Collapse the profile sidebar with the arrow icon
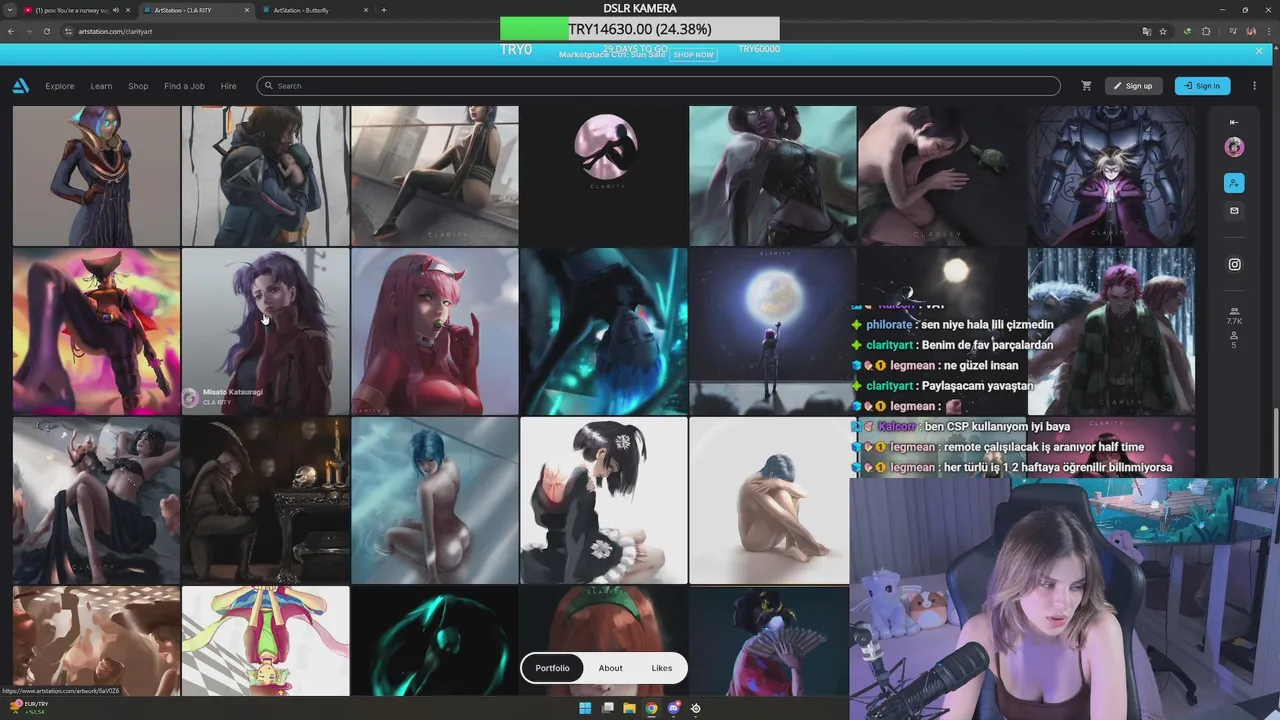The image size is (1280, 720). point(1234,122)
